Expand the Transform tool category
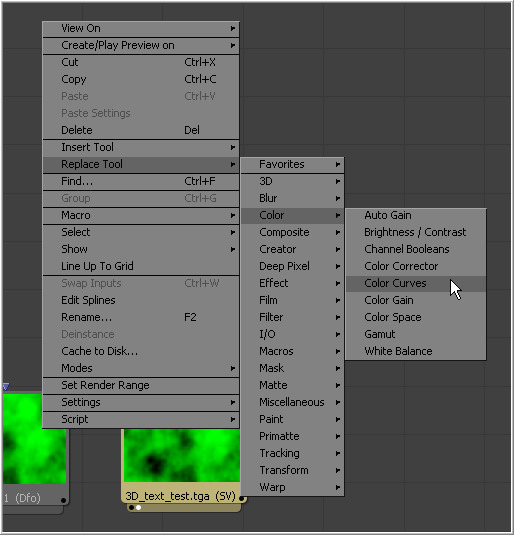This screenshot has height=535, width=514. coord(292,470)
